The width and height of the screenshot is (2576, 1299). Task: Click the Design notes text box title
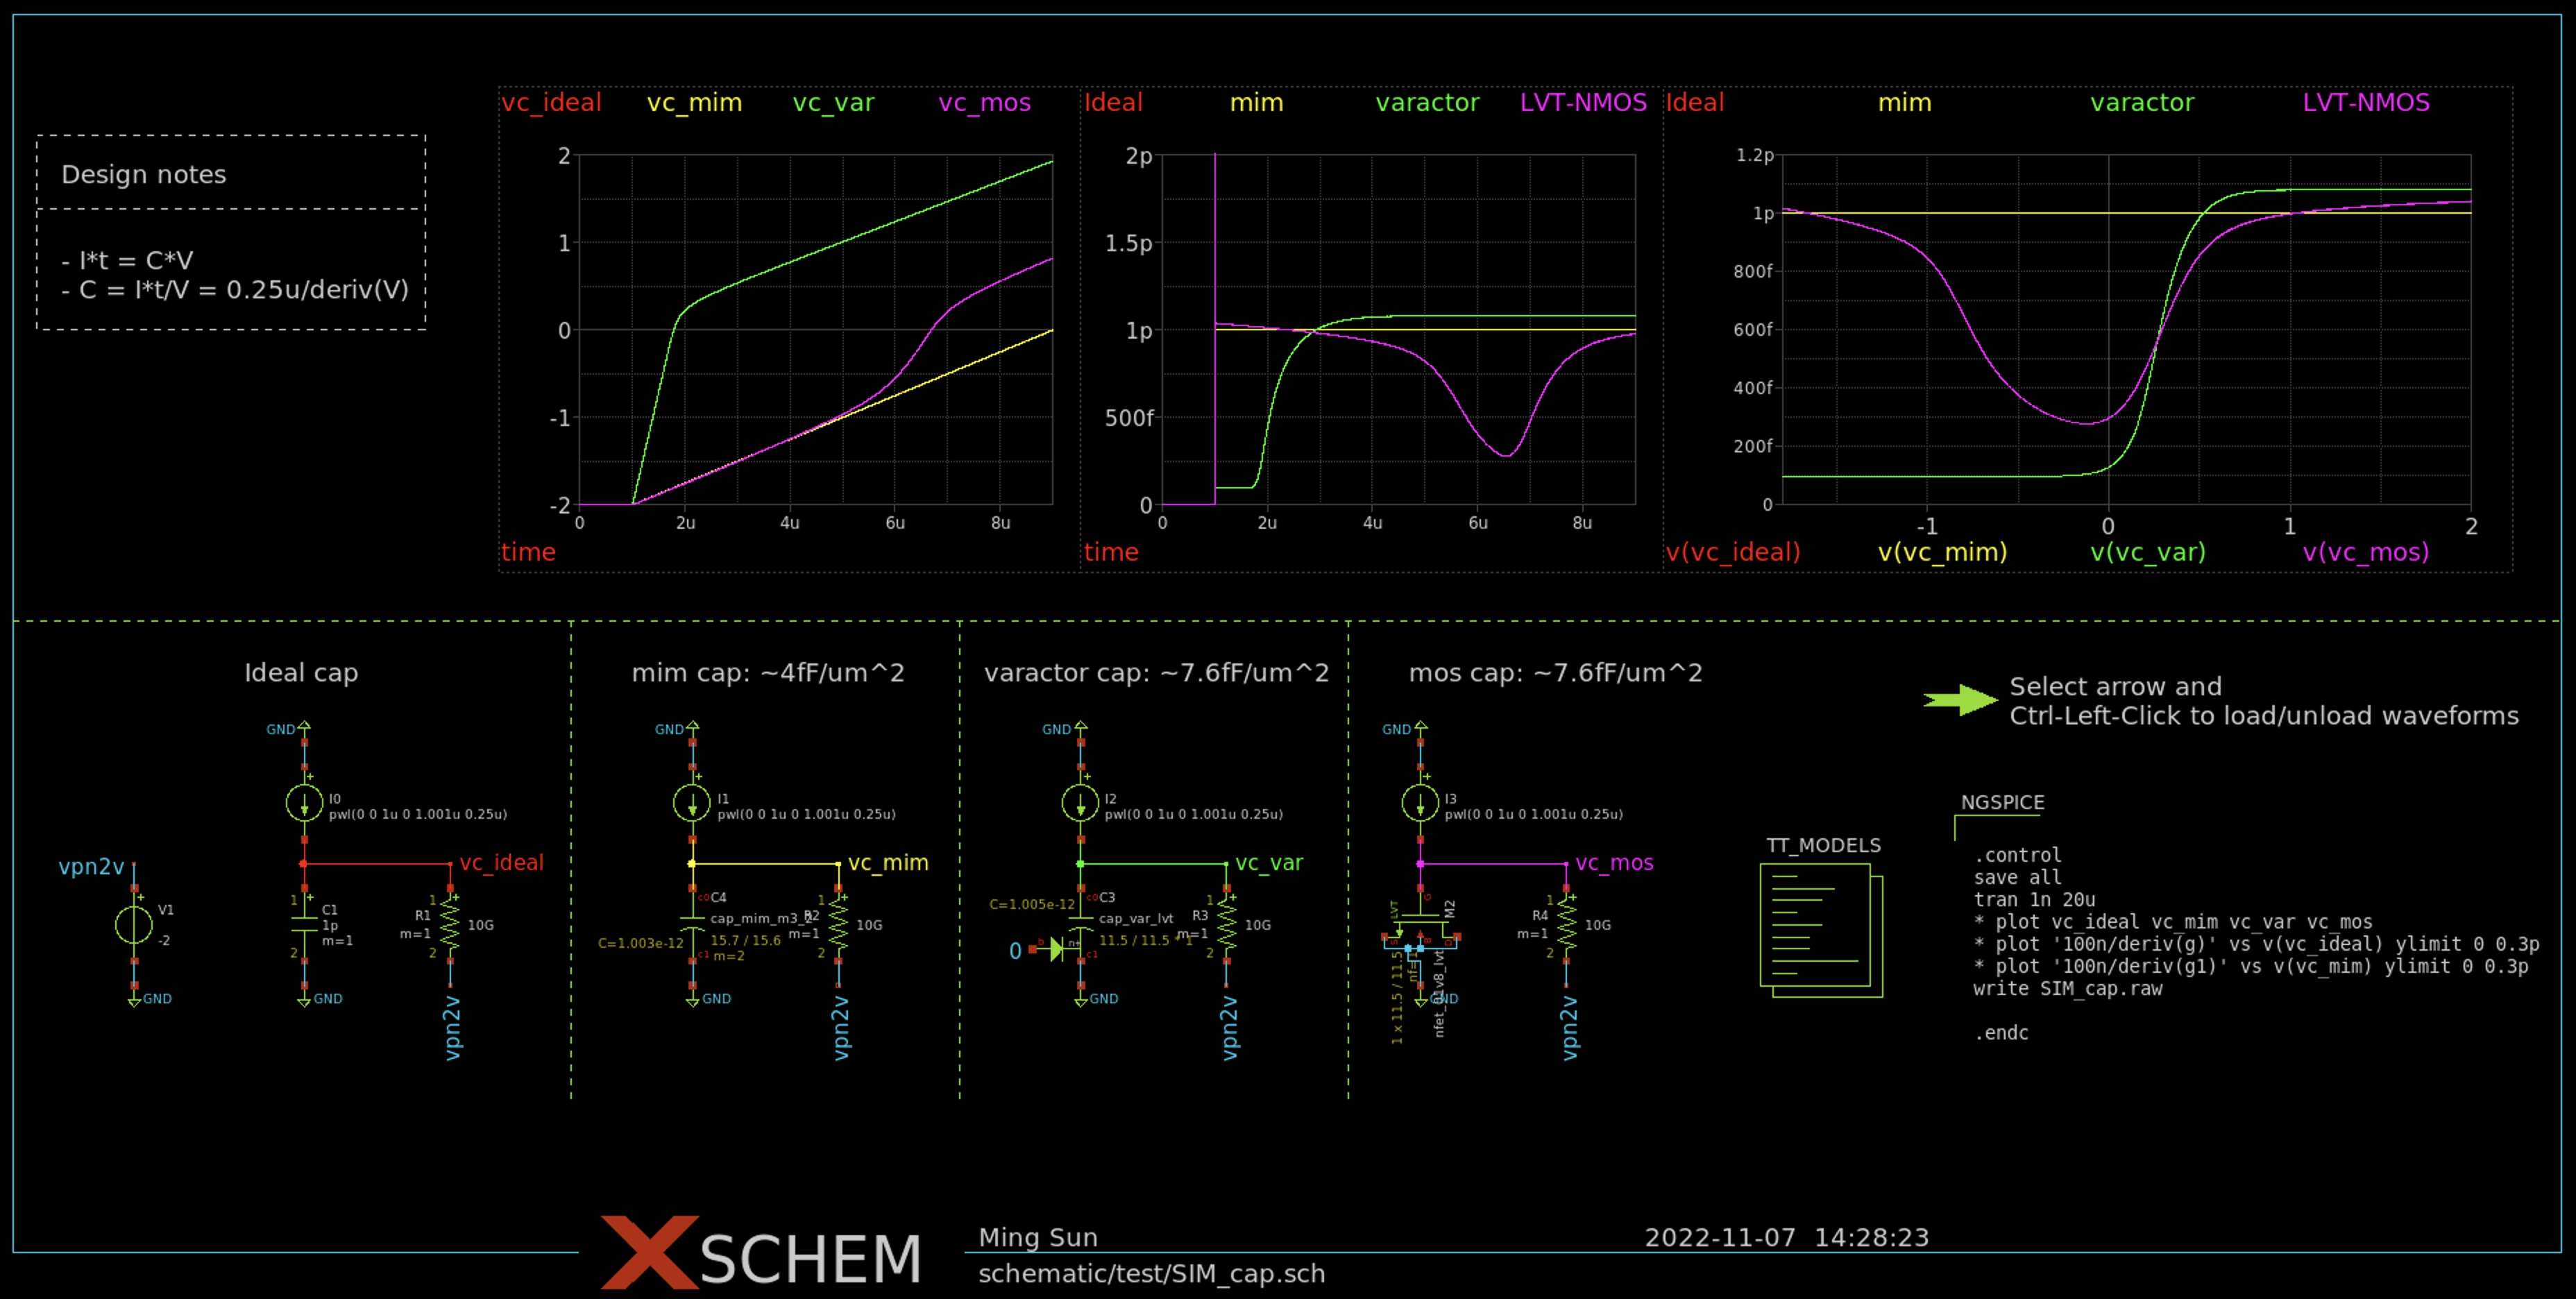[144, 174]
